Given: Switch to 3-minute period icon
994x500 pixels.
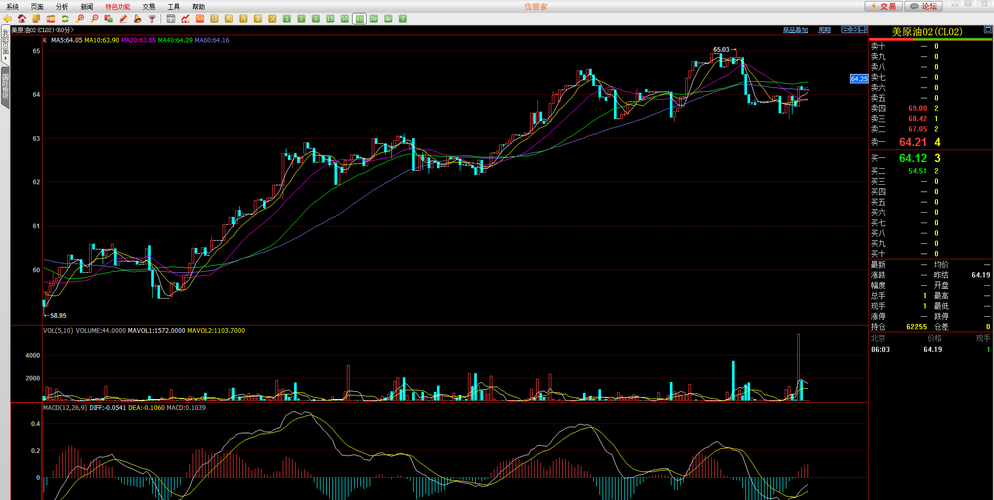Looking at the screenshot, I should coord(301,19).
